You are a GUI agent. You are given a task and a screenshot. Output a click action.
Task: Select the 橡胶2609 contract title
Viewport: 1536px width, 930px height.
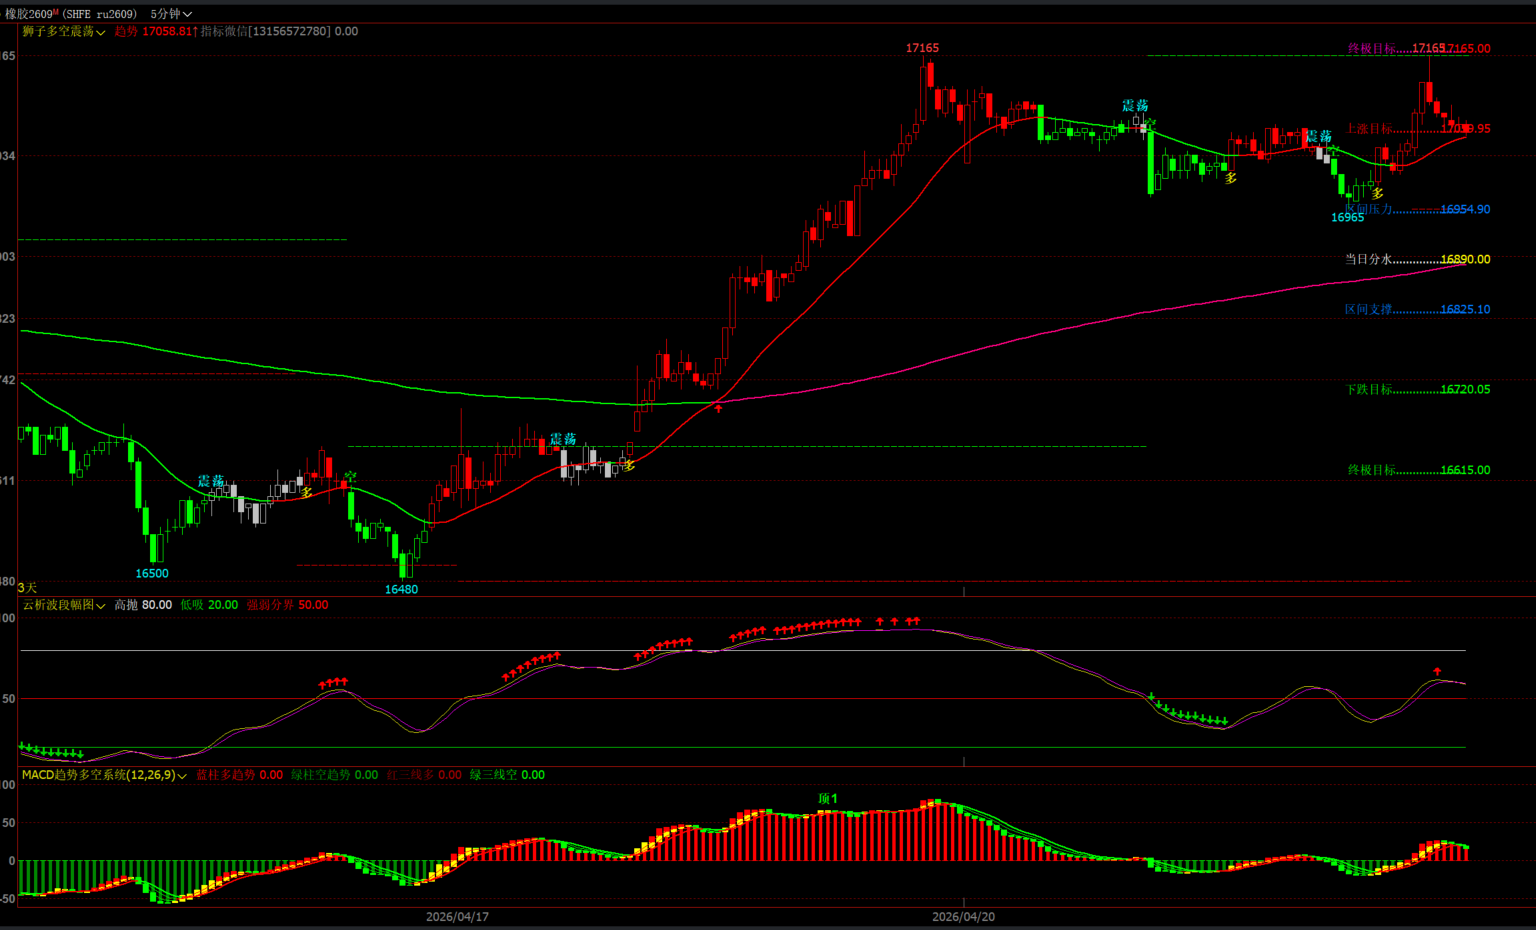(28, 14)
